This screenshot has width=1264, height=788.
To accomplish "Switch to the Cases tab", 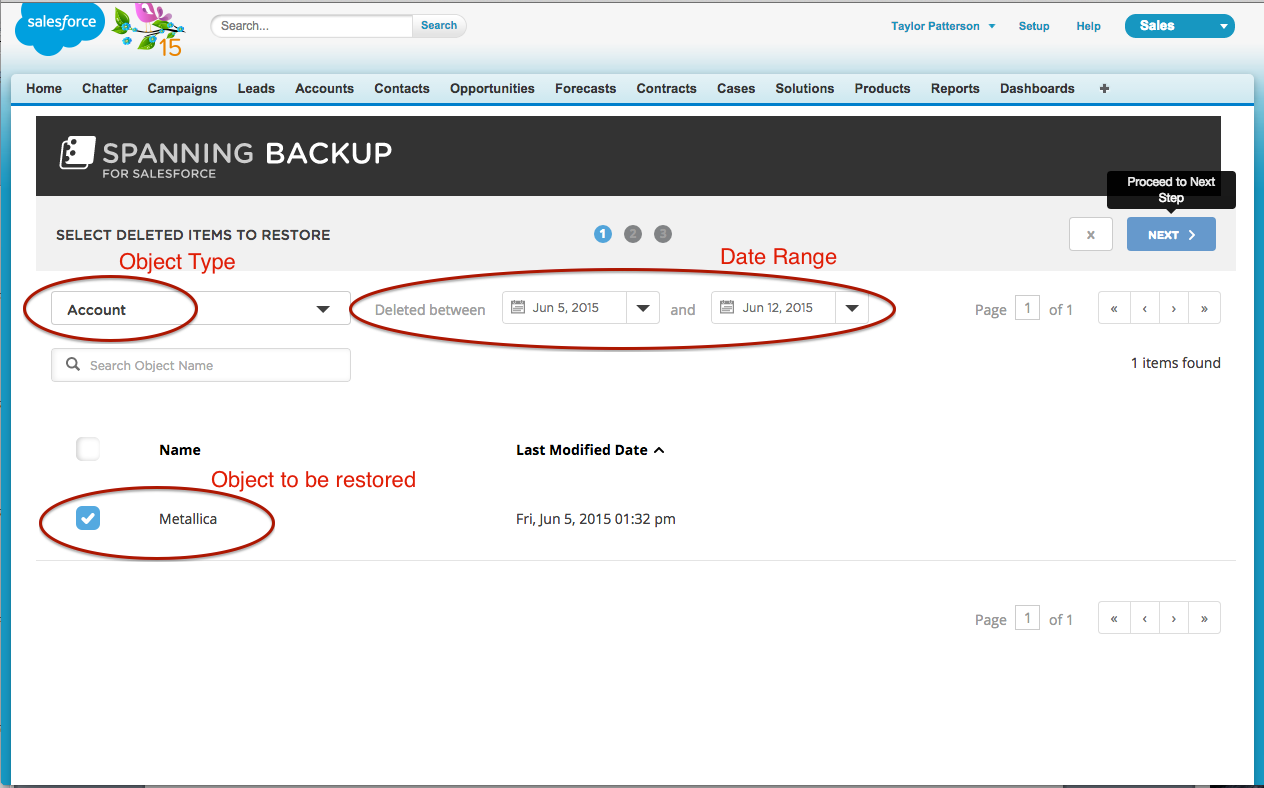I will [x=736, y=88].
